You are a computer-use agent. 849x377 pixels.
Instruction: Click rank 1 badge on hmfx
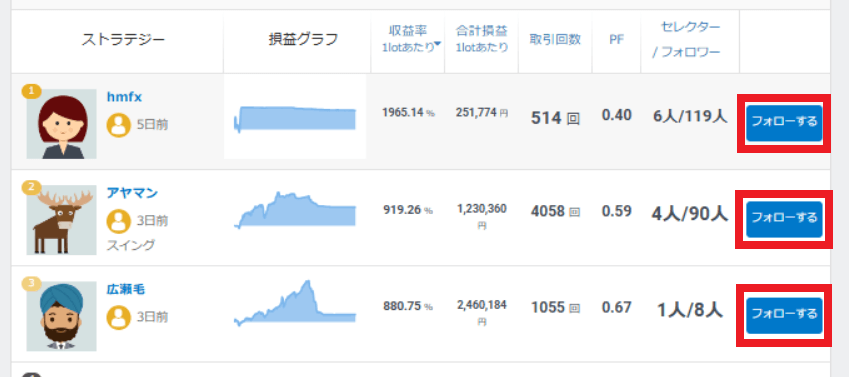click(31, 92)
